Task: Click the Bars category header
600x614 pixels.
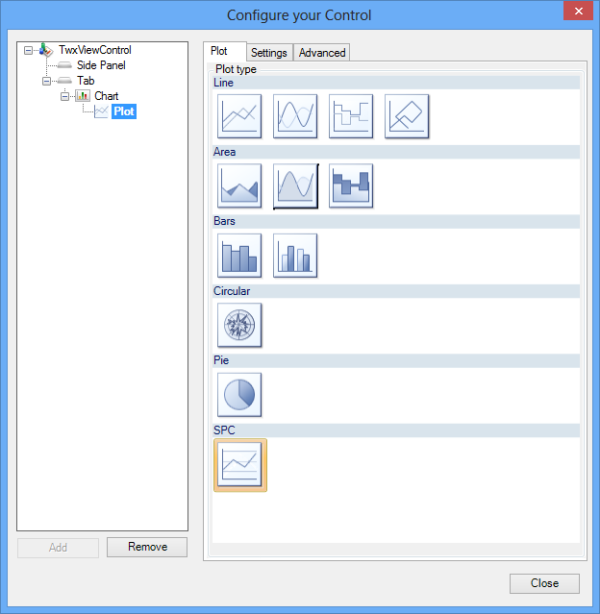Action: [396, 221]
